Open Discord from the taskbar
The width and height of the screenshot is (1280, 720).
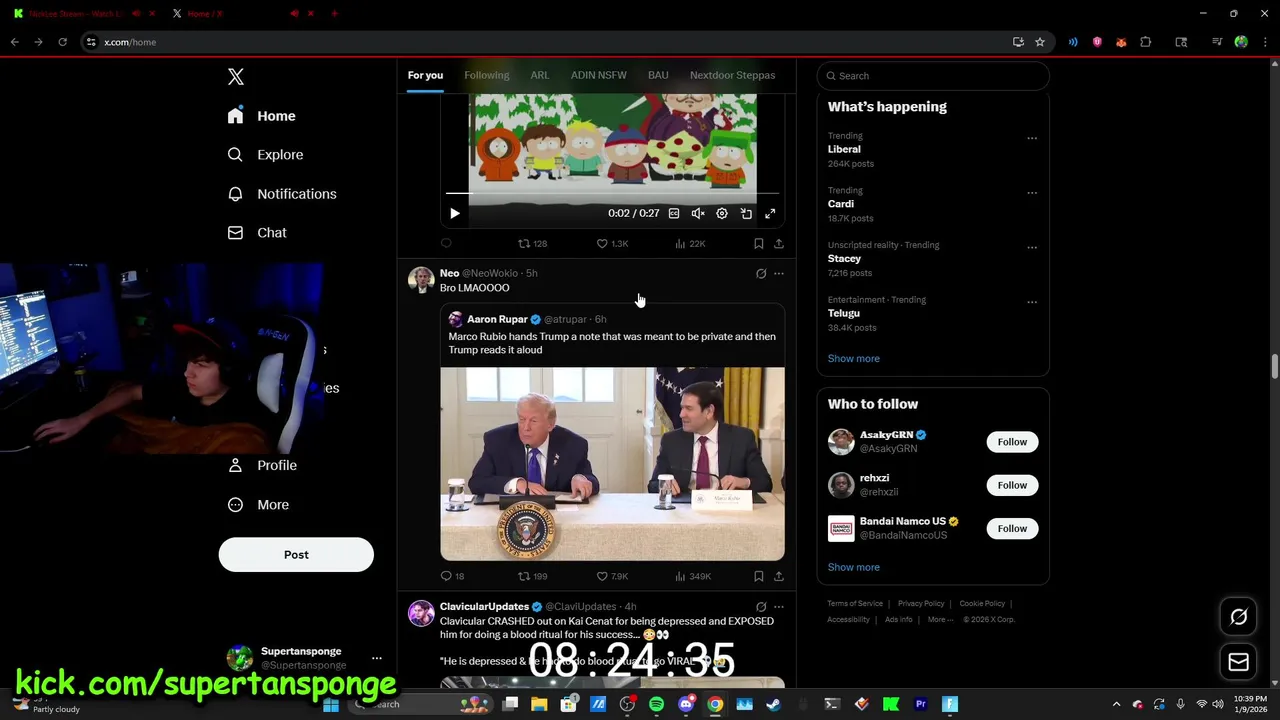(686, 704)
